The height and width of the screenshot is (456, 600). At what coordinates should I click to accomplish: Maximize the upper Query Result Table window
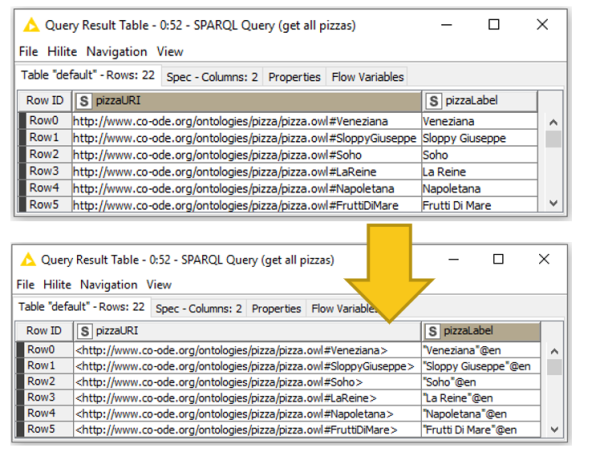494,25
